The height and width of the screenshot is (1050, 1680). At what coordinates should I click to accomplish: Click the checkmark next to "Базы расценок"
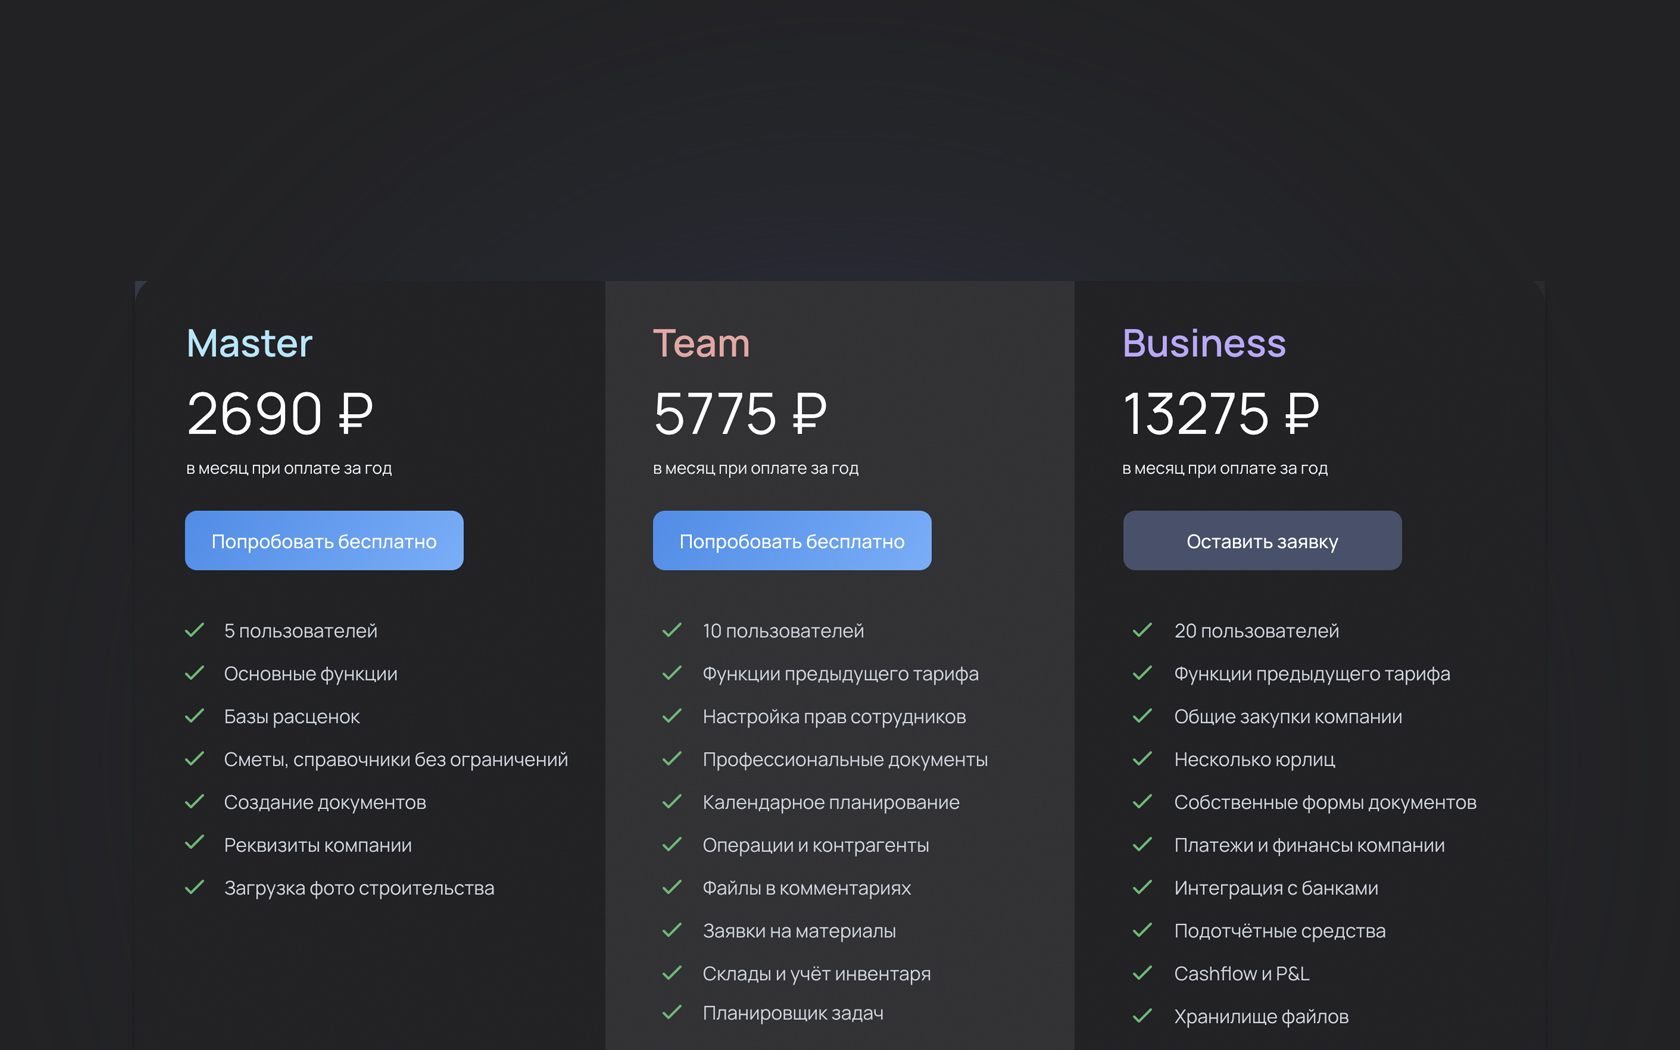(x=195, y=716)
